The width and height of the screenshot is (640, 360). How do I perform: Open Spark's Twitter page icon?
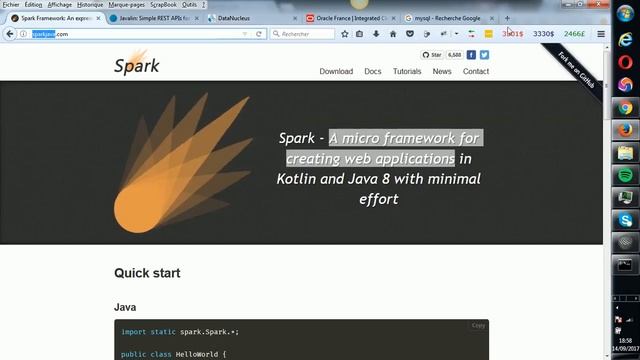tap(484, 55)
